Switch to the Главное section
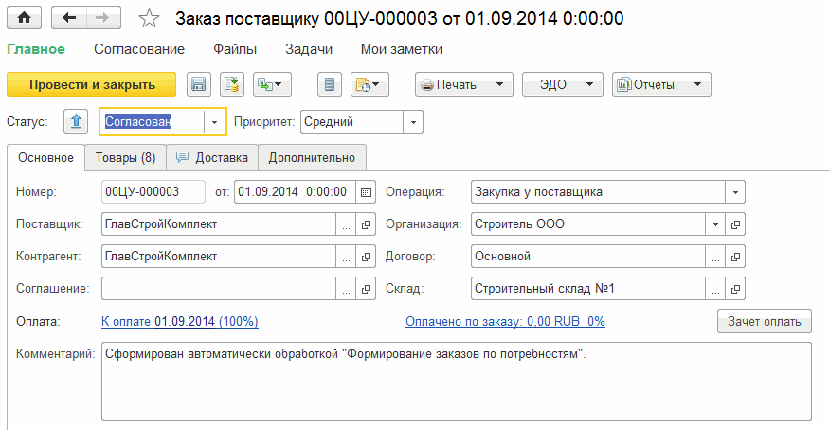 click(36, 49)
